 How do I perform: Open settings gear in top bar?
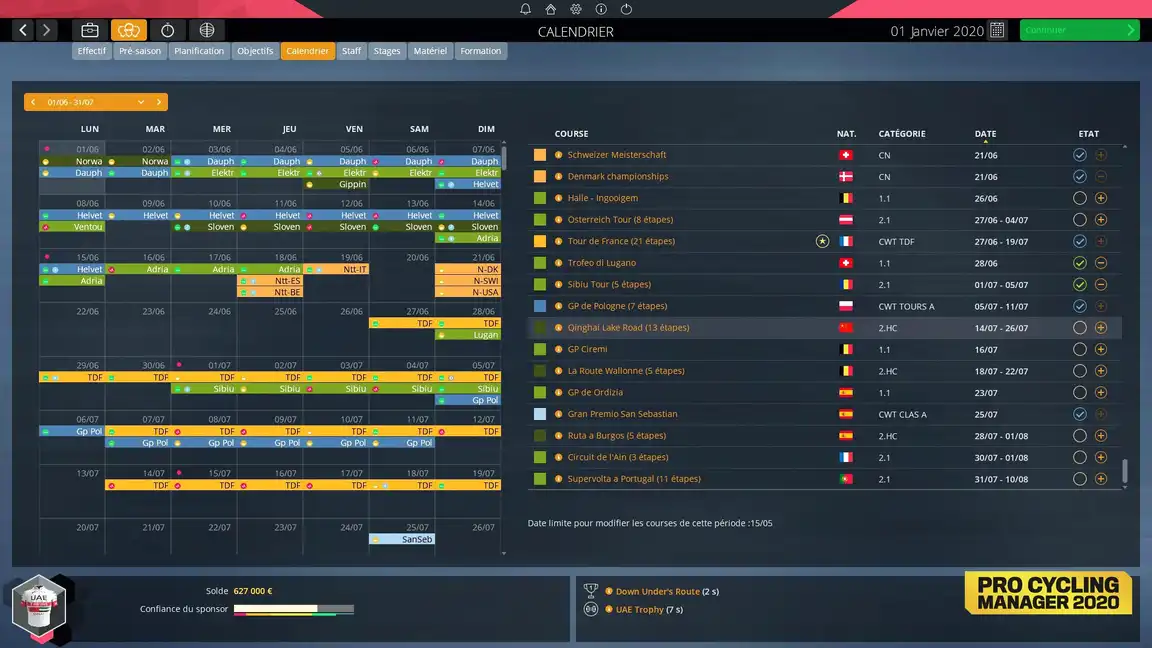point(576,9)
